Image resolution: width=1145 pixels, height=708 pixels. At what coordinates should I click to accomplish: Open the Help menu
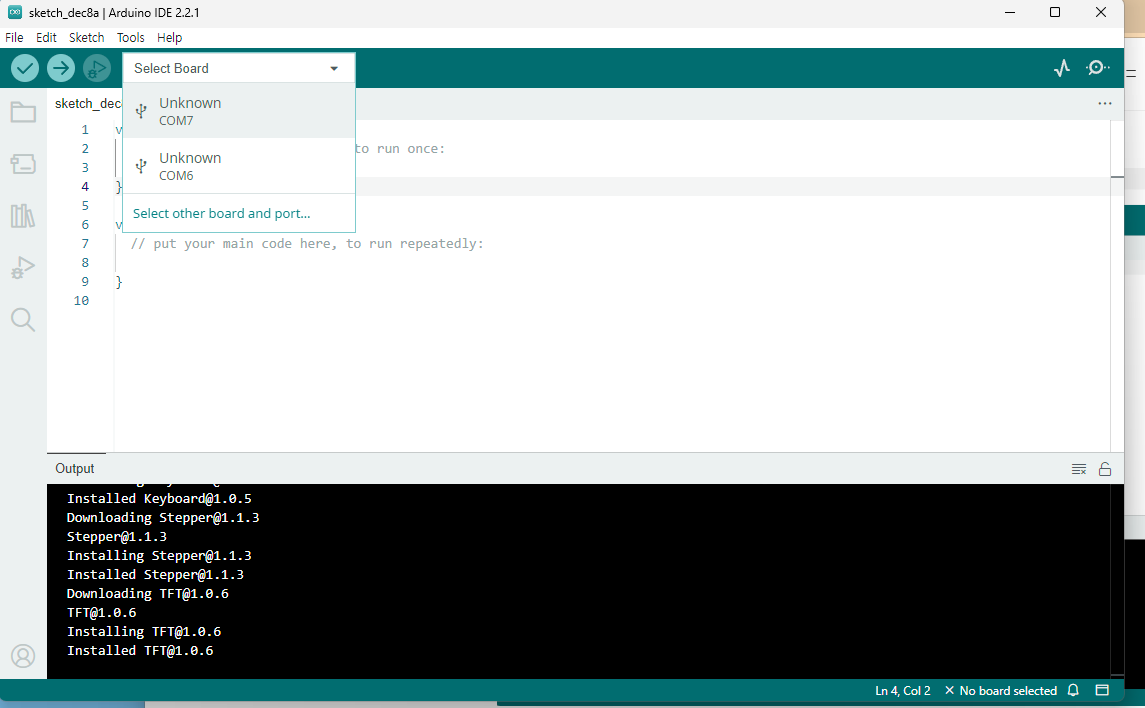tap(169, 38)
